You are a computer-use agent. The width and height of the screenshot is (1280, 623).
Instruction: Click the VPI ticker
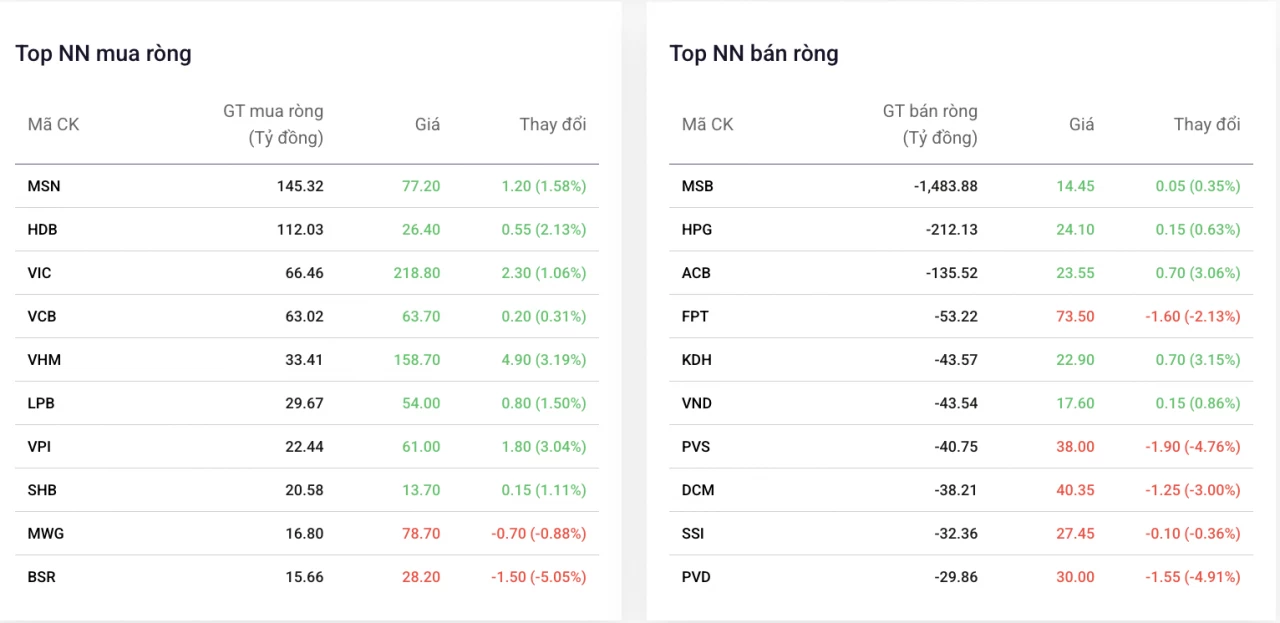pos(40,447)
